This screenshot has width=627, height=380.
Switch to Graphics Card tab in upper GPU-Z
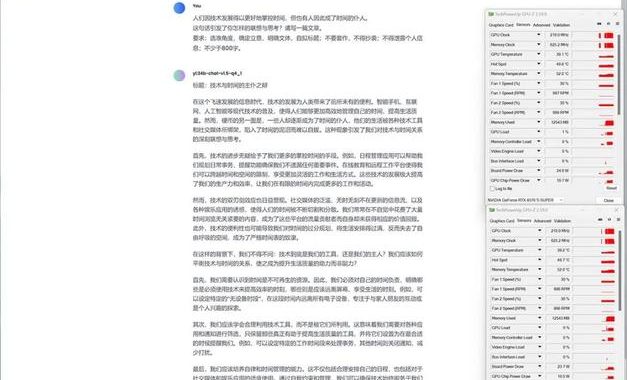click(x=501, y=25)
